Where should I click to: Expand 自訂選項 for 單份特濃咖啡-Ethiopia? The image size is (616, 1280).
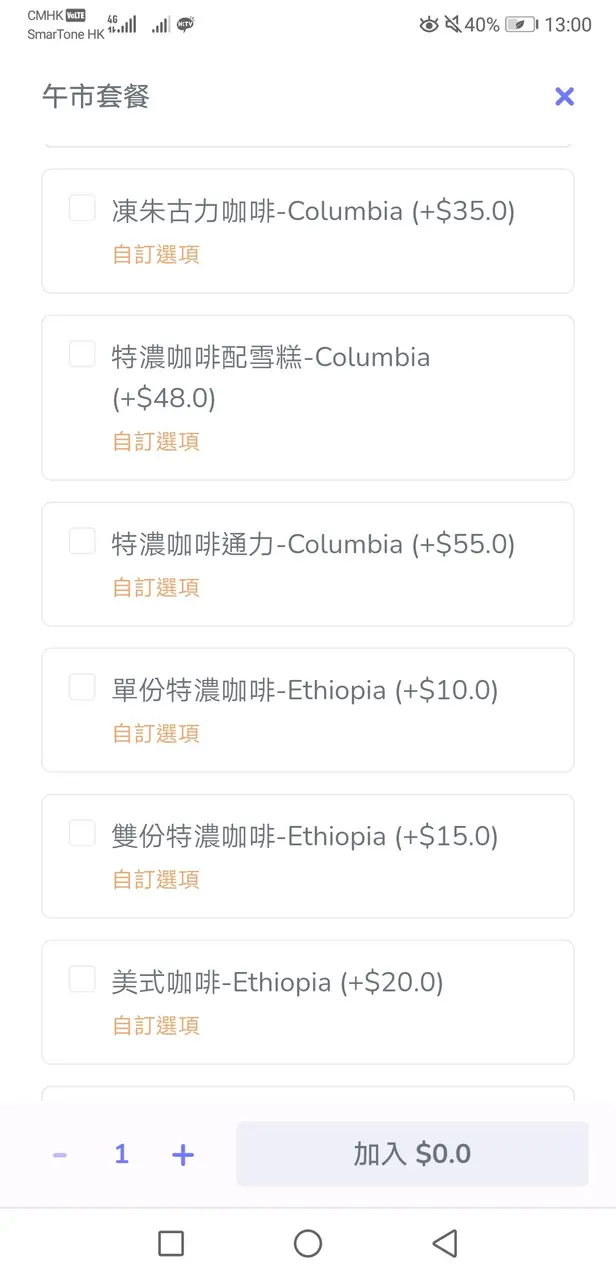pos(156,733)
